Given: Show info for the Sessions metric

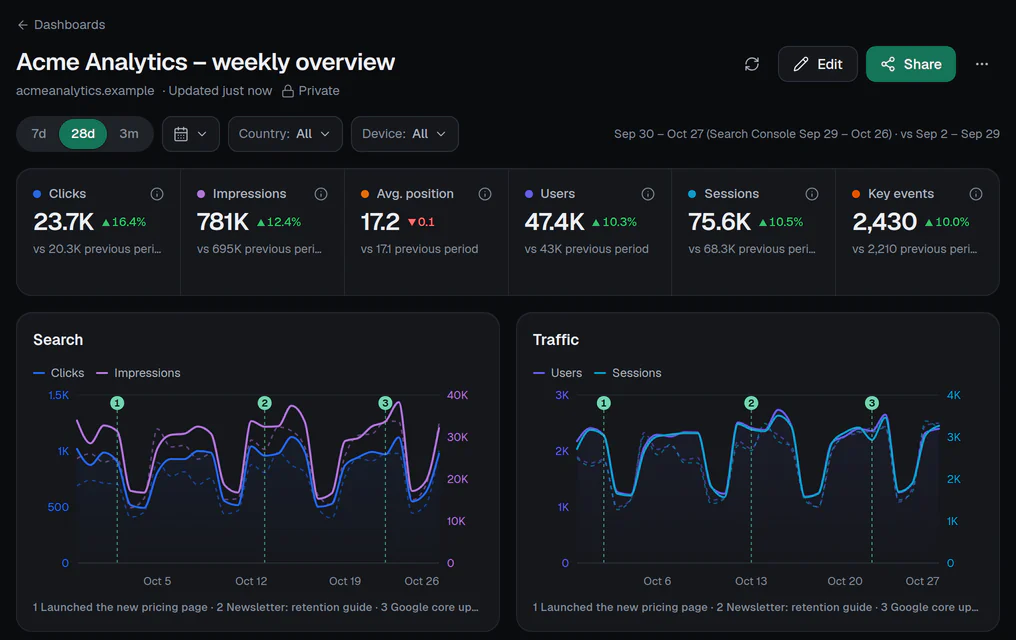Looking at the screenshot, I should [x=812, y=194].
